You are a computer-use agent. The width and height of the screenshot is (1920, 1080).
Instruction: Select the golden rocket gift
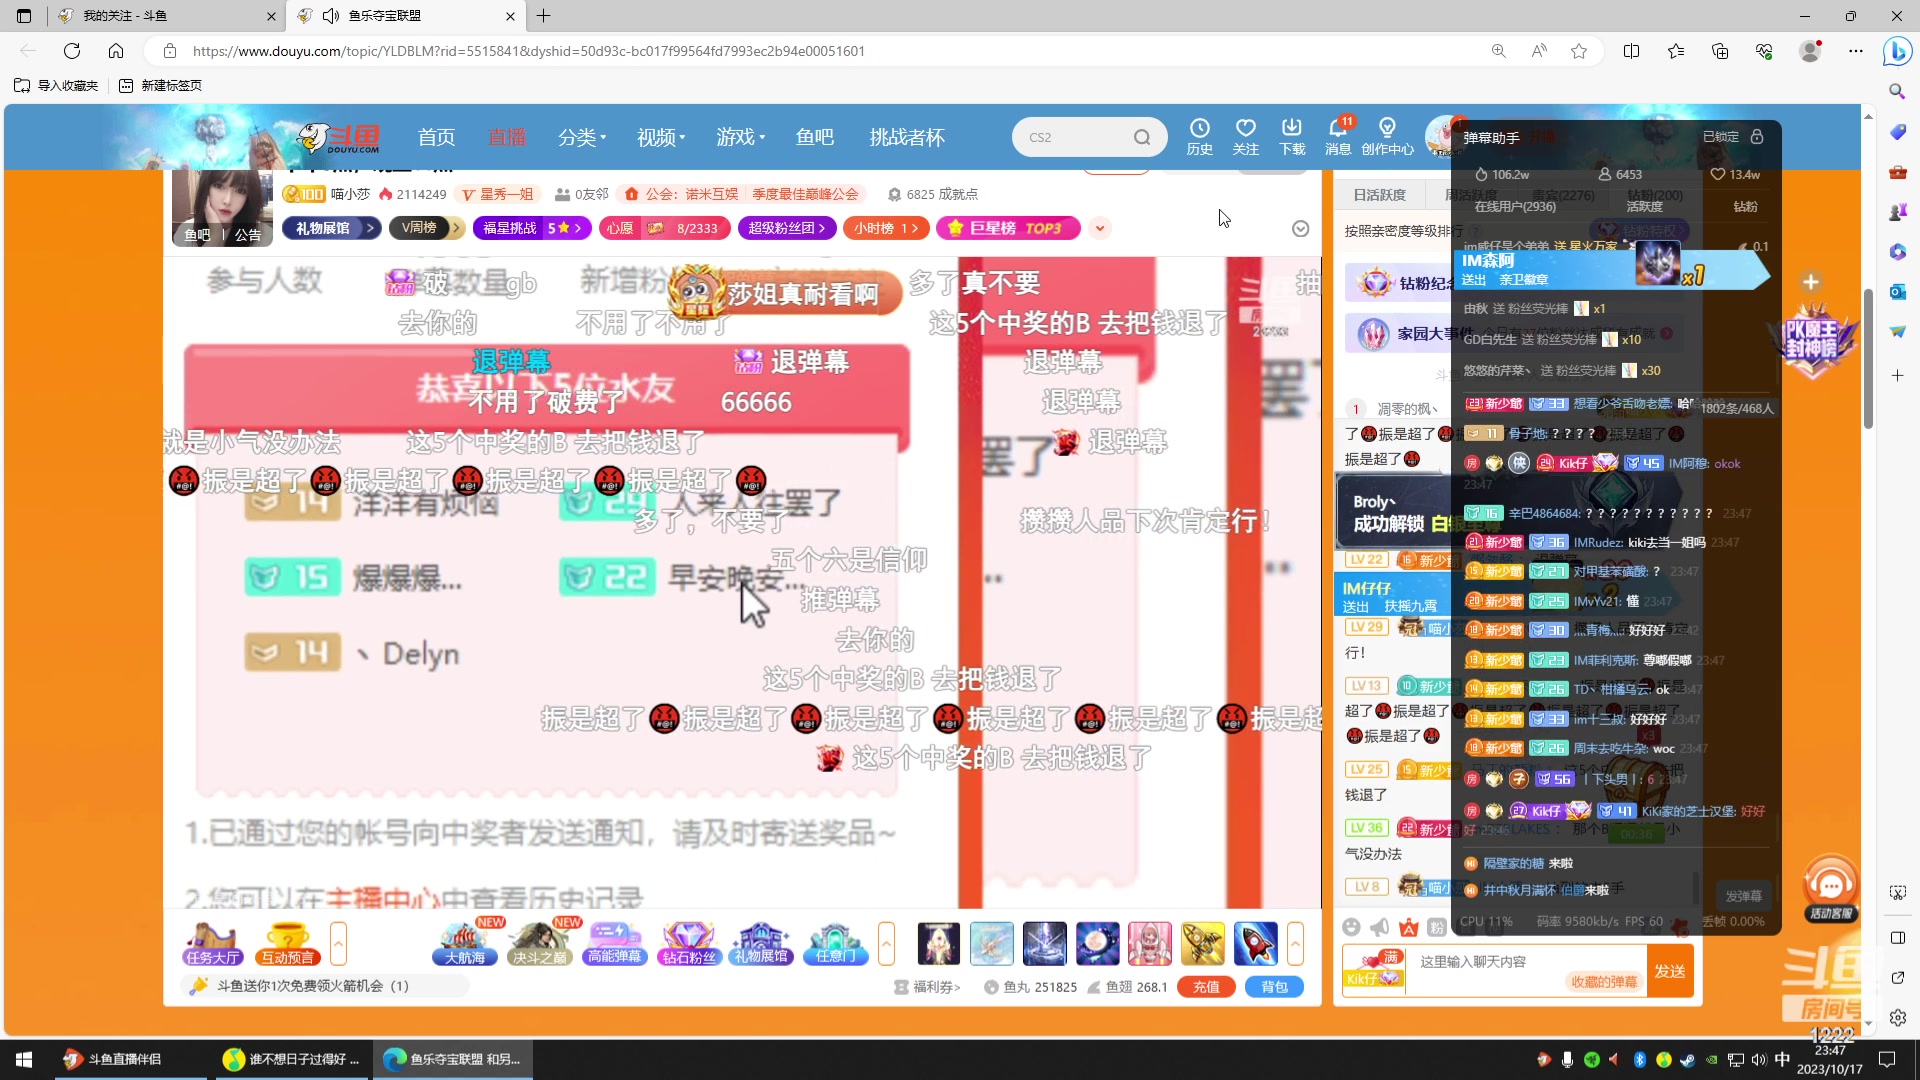point(1203,943)
